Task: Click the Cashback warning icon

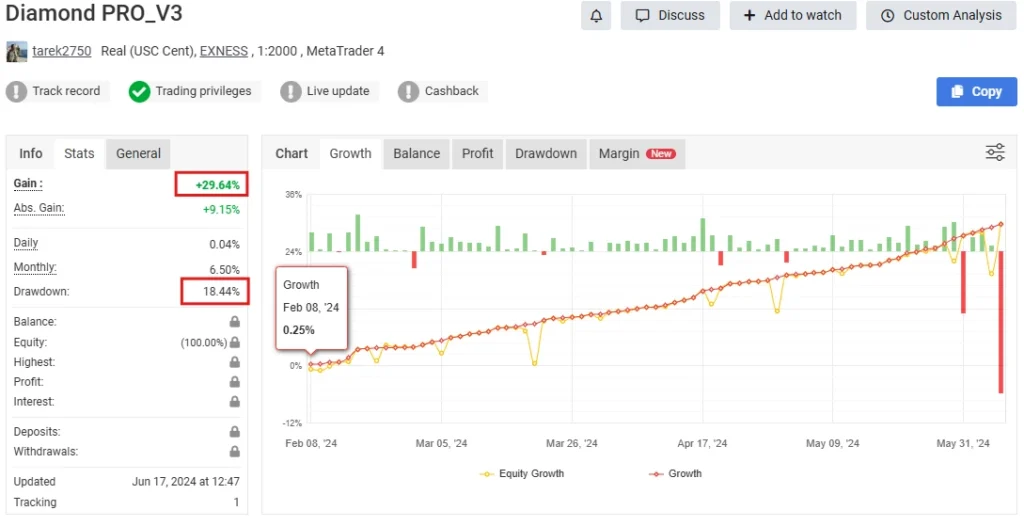Action: pyautogui.click(x=408, y=91)
